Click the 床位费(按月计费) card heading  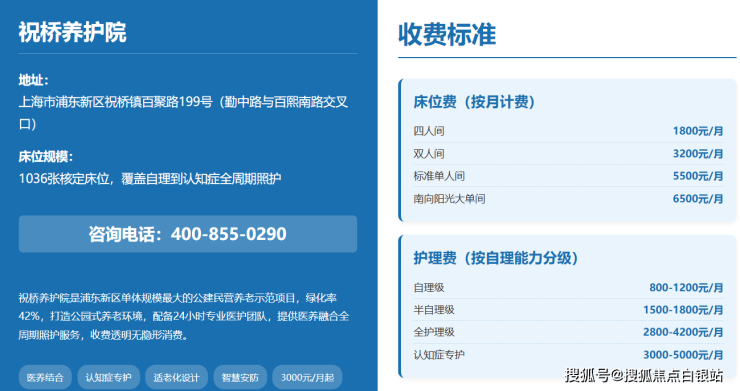click(474, 102)
